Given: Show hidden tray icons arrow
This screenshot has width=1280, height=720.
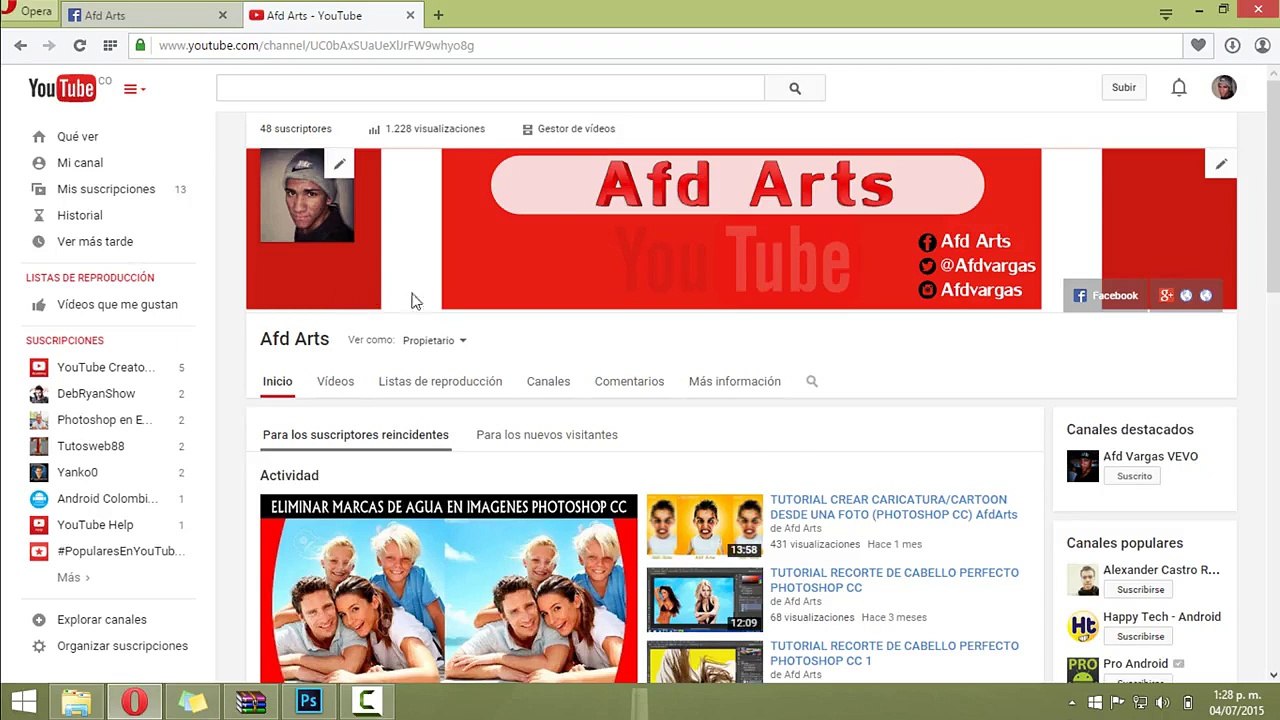Looking at the screenshot, I should 1072,702.
